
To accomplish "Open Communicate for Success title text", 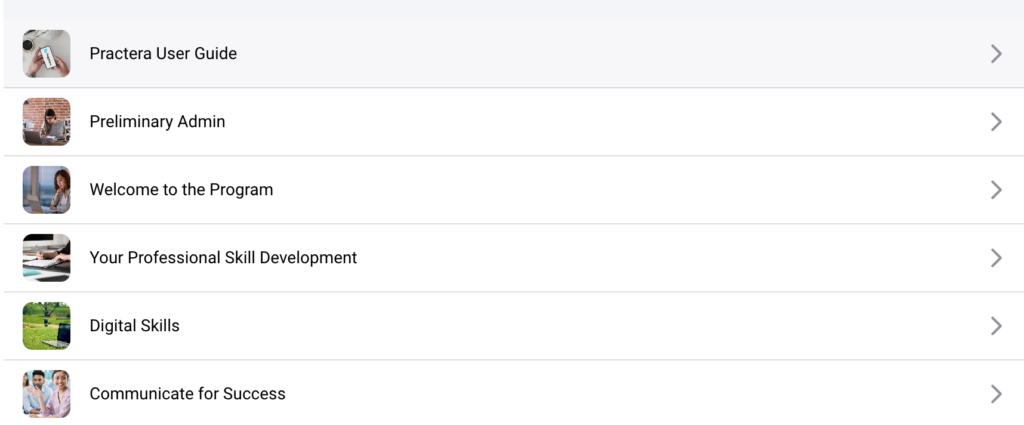I will click(187, 394).
